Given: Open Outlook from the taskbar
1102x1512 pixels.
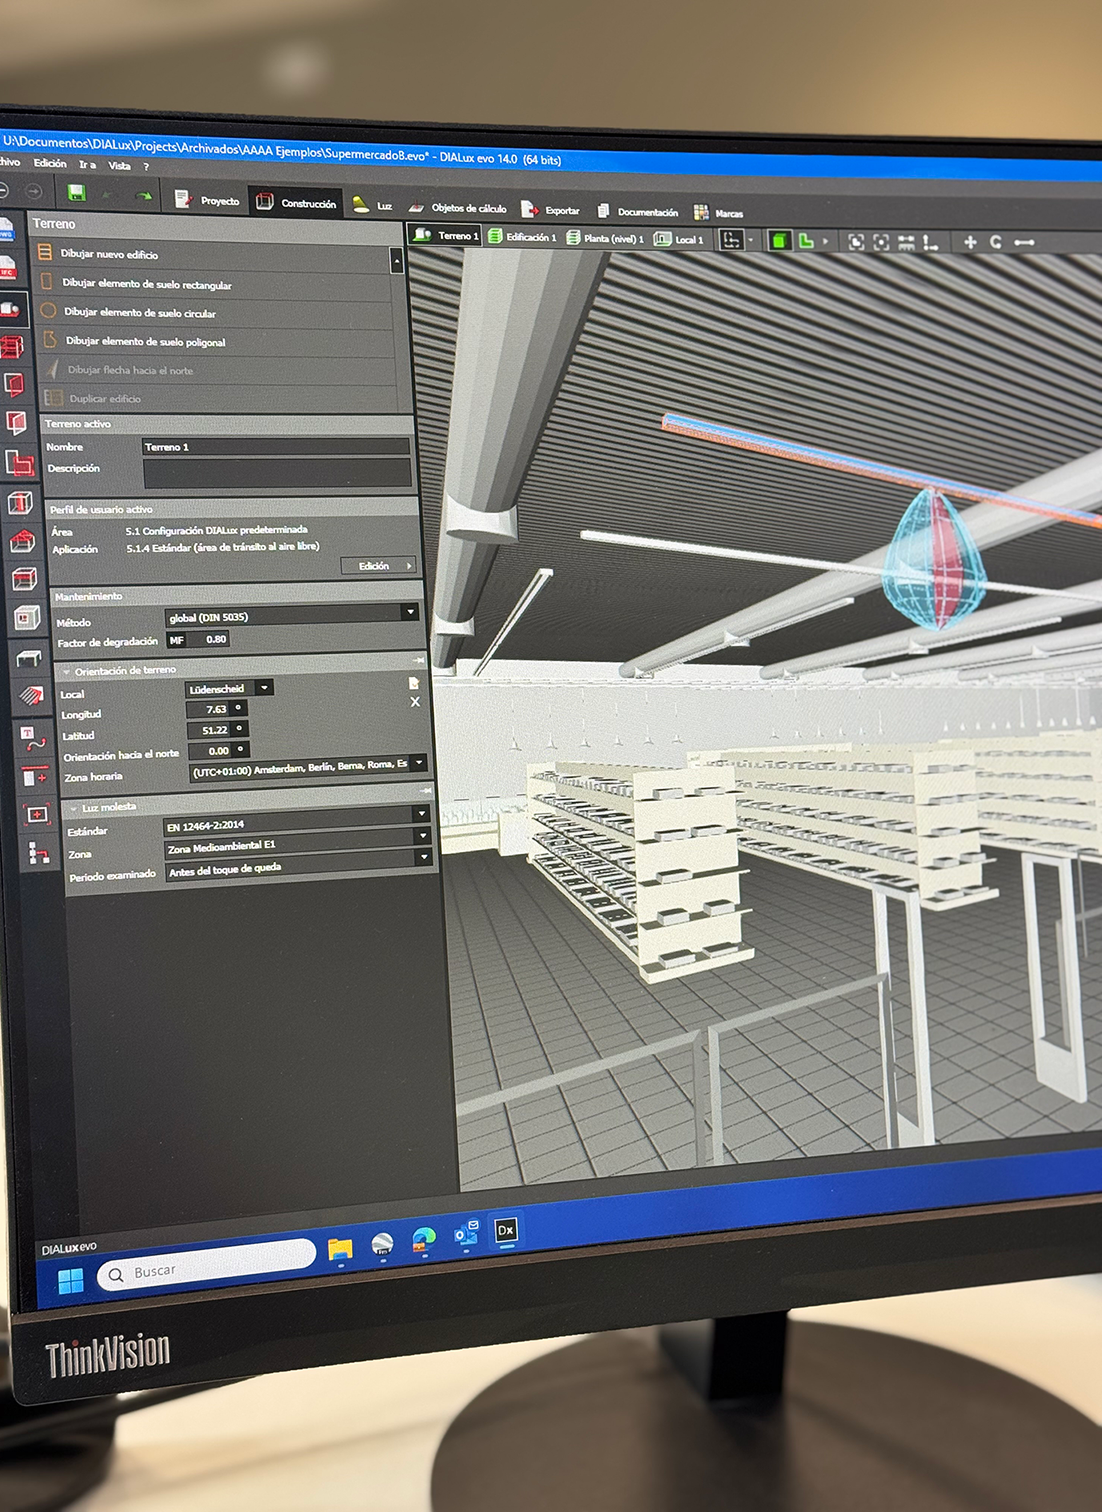Looking at the screenshot, I should click(465, 1234).
